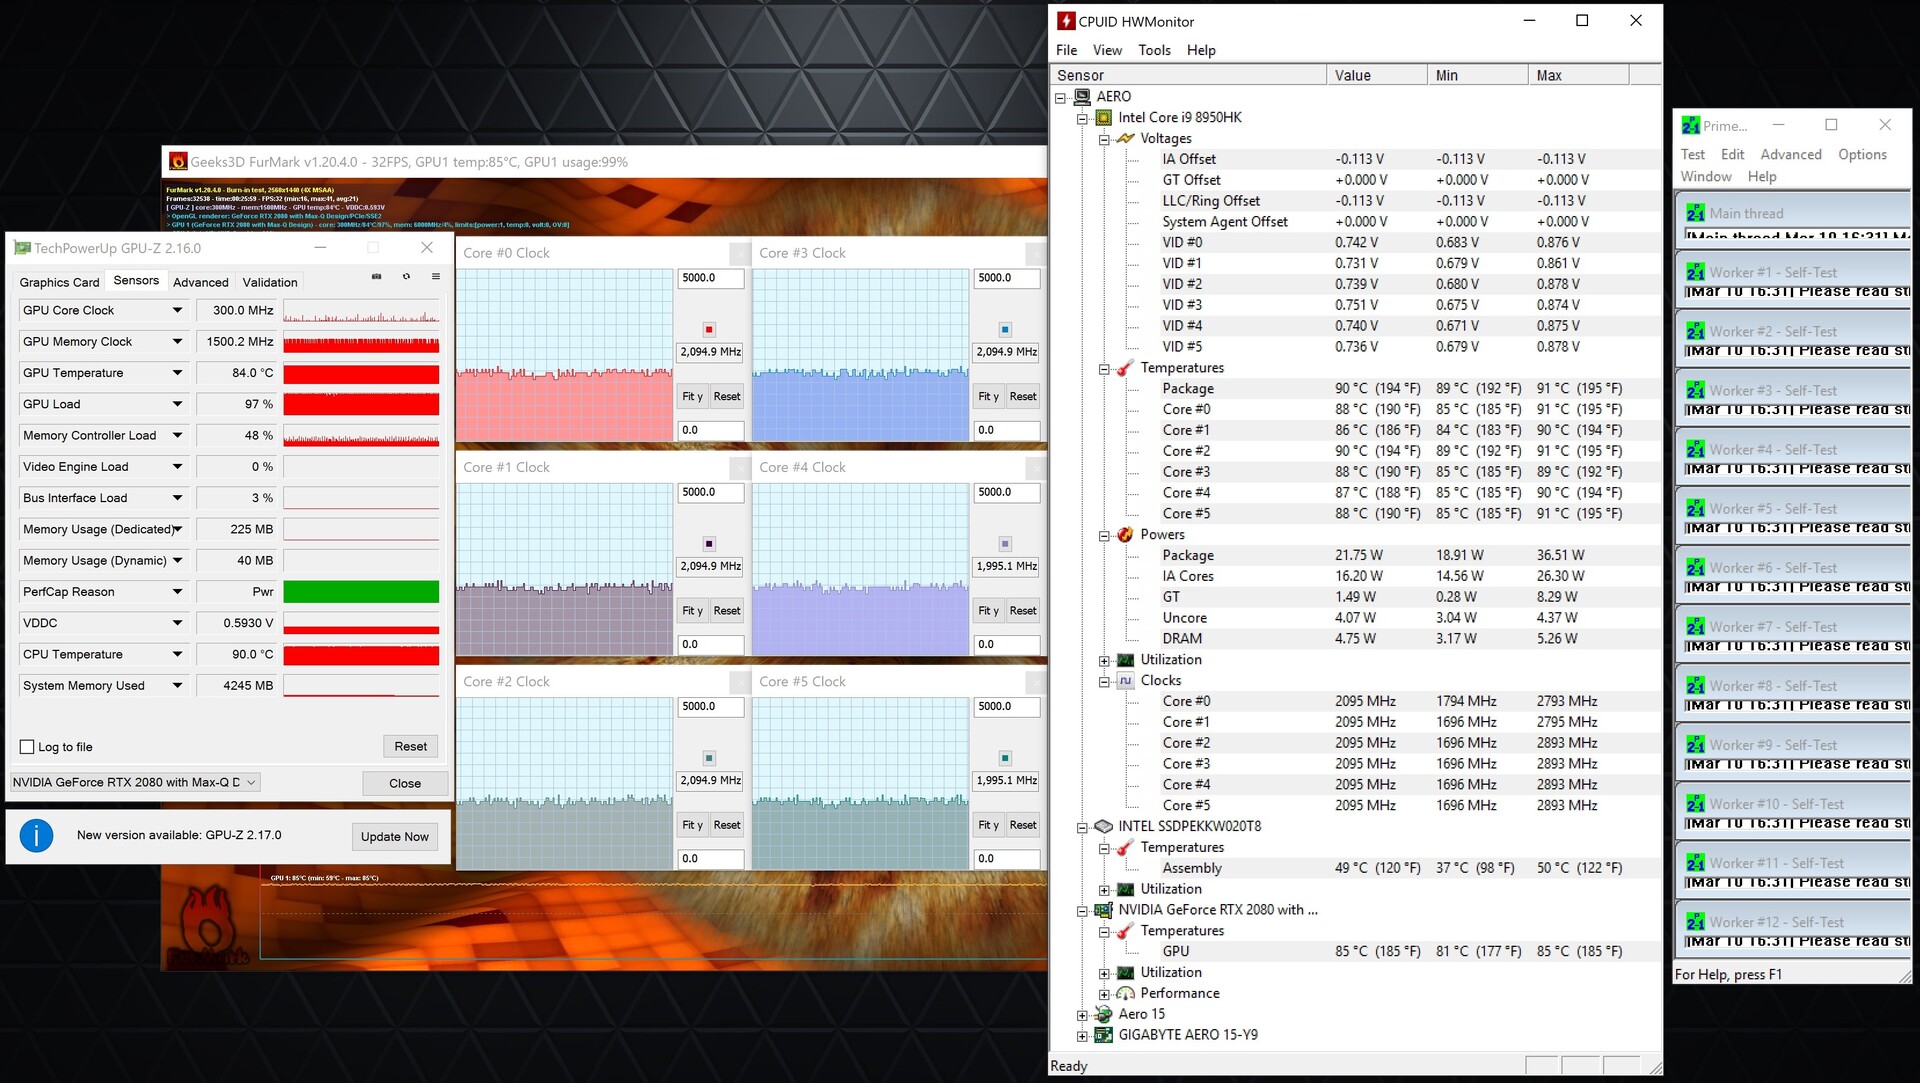Screen dimensions: 1920x1083
Task: Click the 0.0 min field on Core #4 Clock
Action: [x=1007, y=644]
